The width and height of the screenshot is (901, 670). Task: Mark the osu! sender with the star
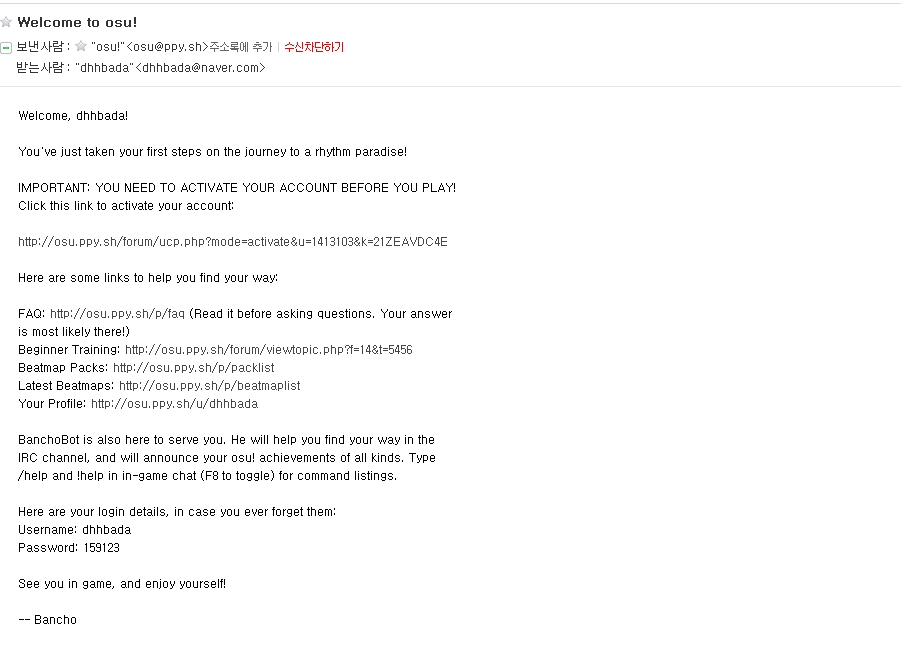click(x=81, y=46)
